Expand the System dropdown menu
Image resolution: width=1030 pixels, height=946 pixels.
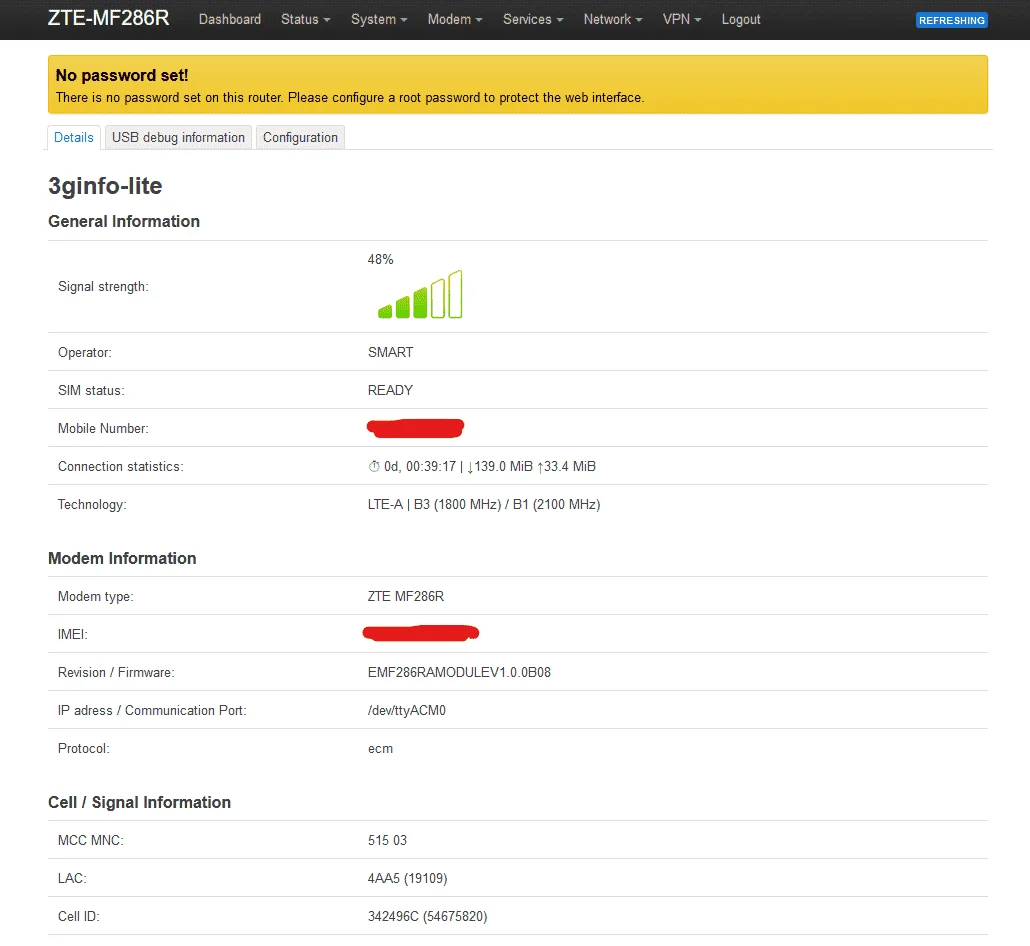click(x=379, y=19)
